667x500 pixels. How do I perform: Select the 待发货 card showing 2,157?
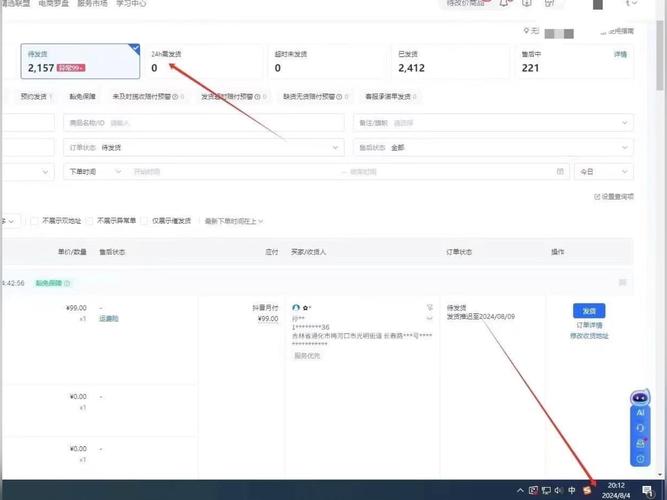click(80, 61)
